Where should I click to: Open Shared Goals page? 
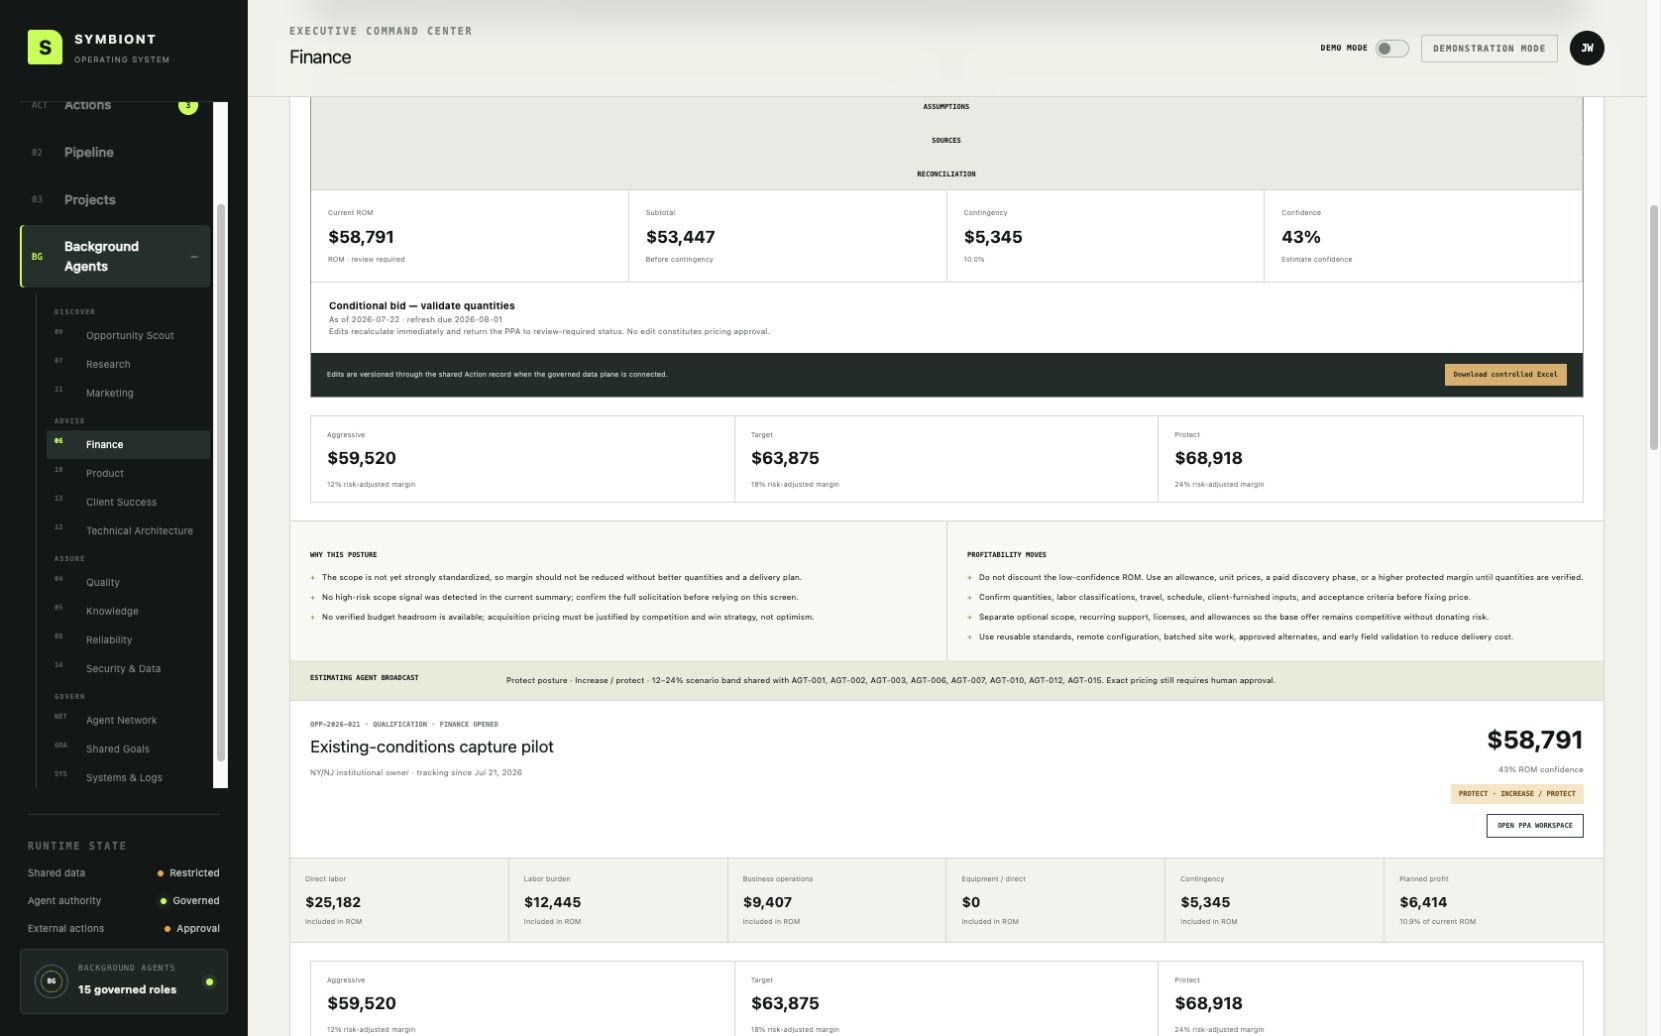(x=128, y=750)
